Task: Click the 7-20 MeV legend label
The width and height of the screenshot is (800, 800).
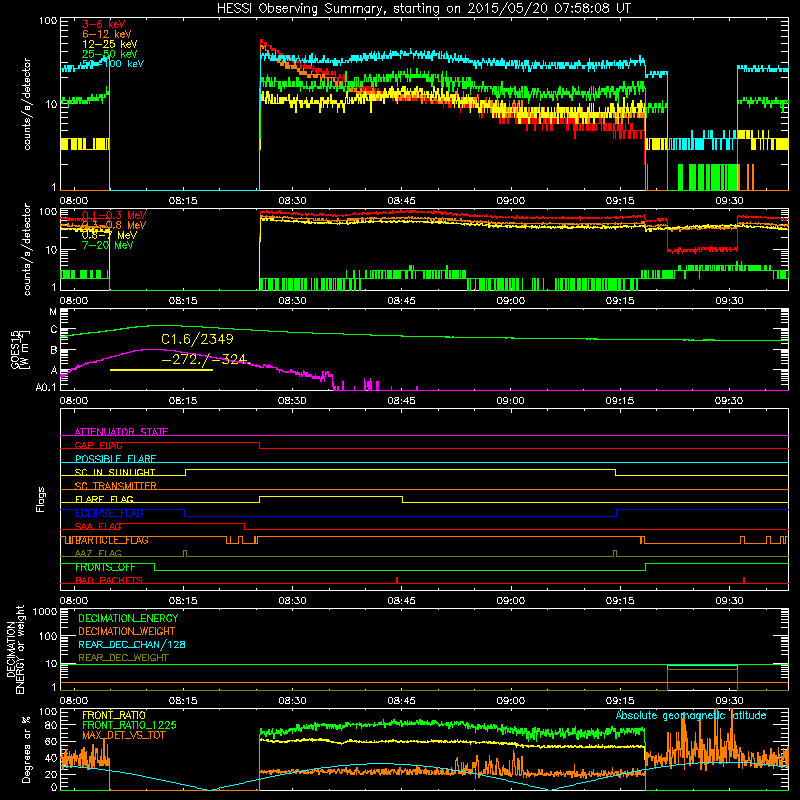Action: [108, 245]
